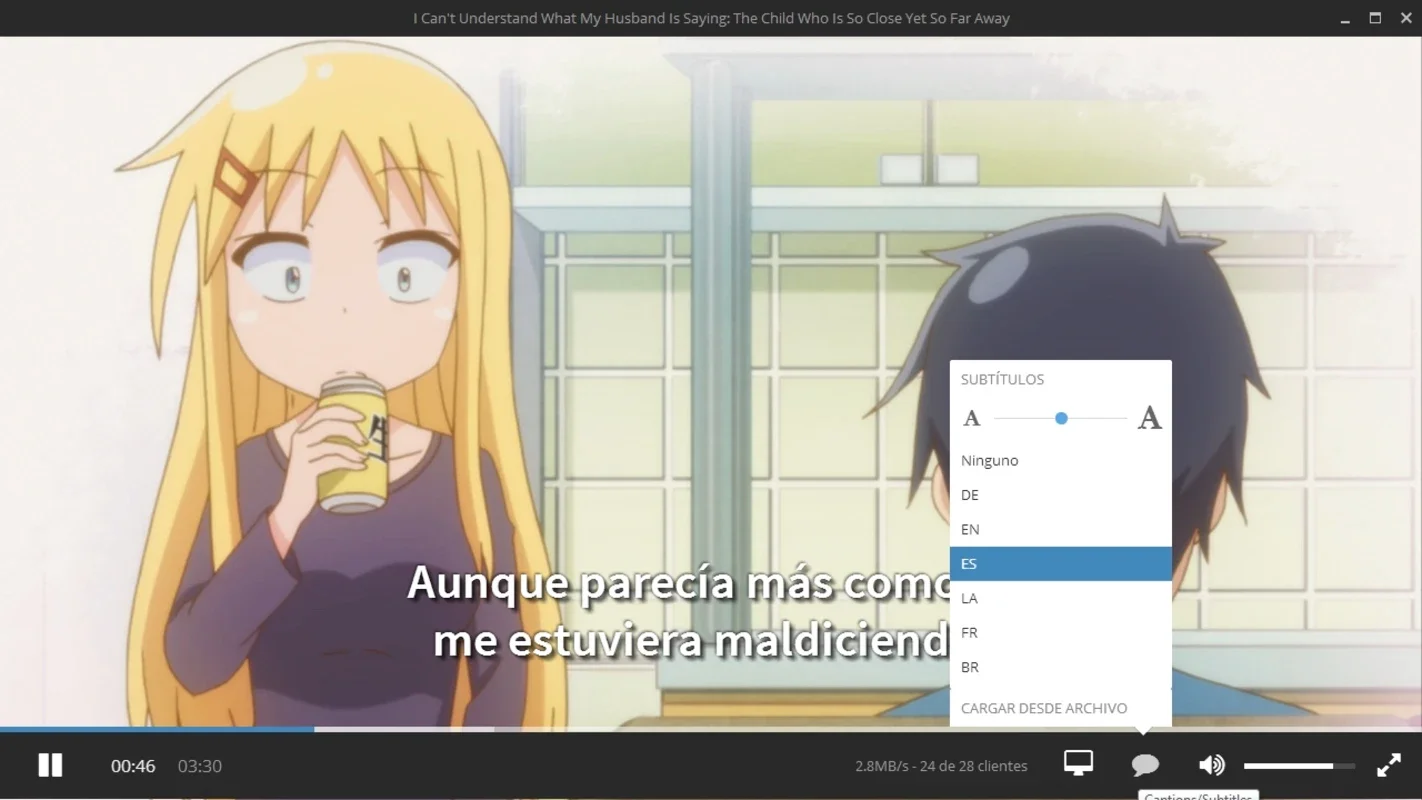Click the subtitle font size slider

coord(1061,418)
